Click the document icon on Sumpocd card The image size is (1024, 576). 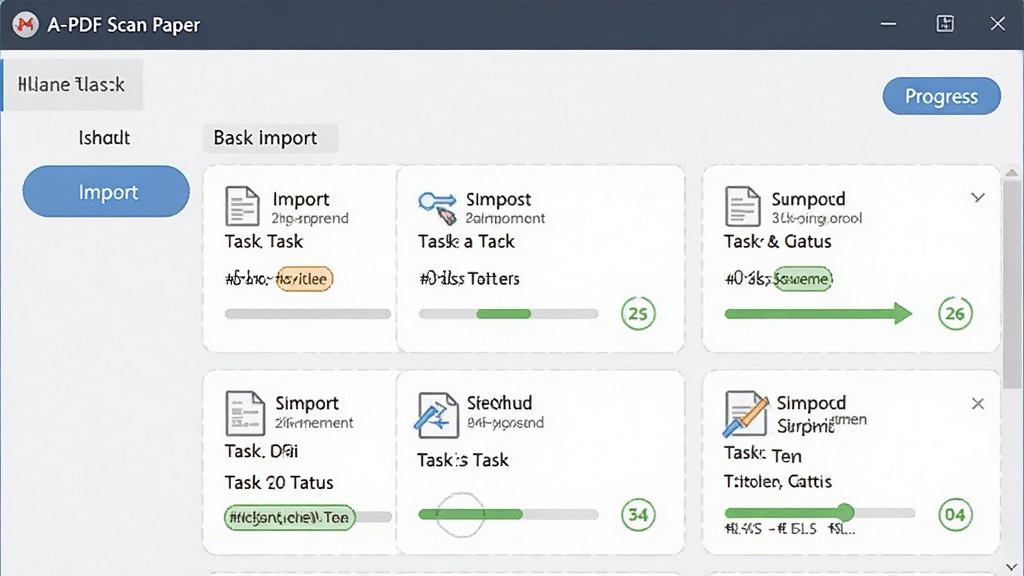coord(743,206)
